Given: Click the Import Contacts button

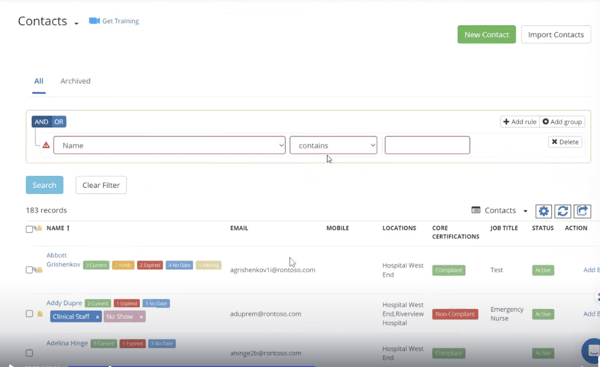Looking at the screenshot, I should pos(556,34).
